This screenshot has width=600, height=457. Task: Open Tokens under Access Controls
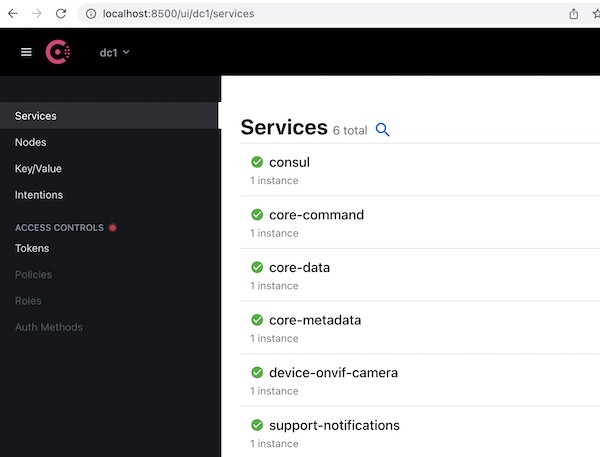tap(32, 248)
